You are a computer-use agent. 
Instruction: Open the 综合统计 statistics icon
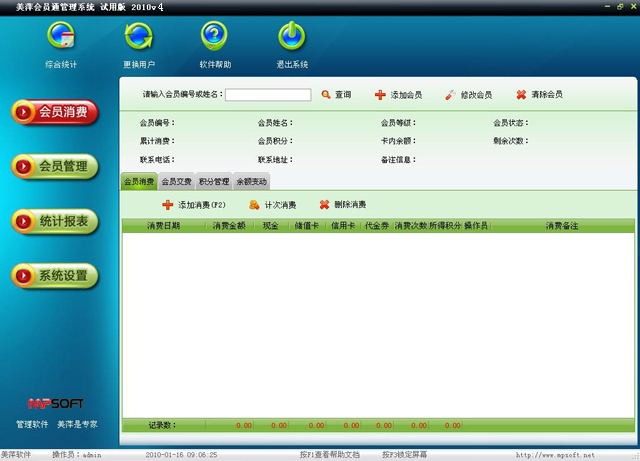tap(61, 37)
